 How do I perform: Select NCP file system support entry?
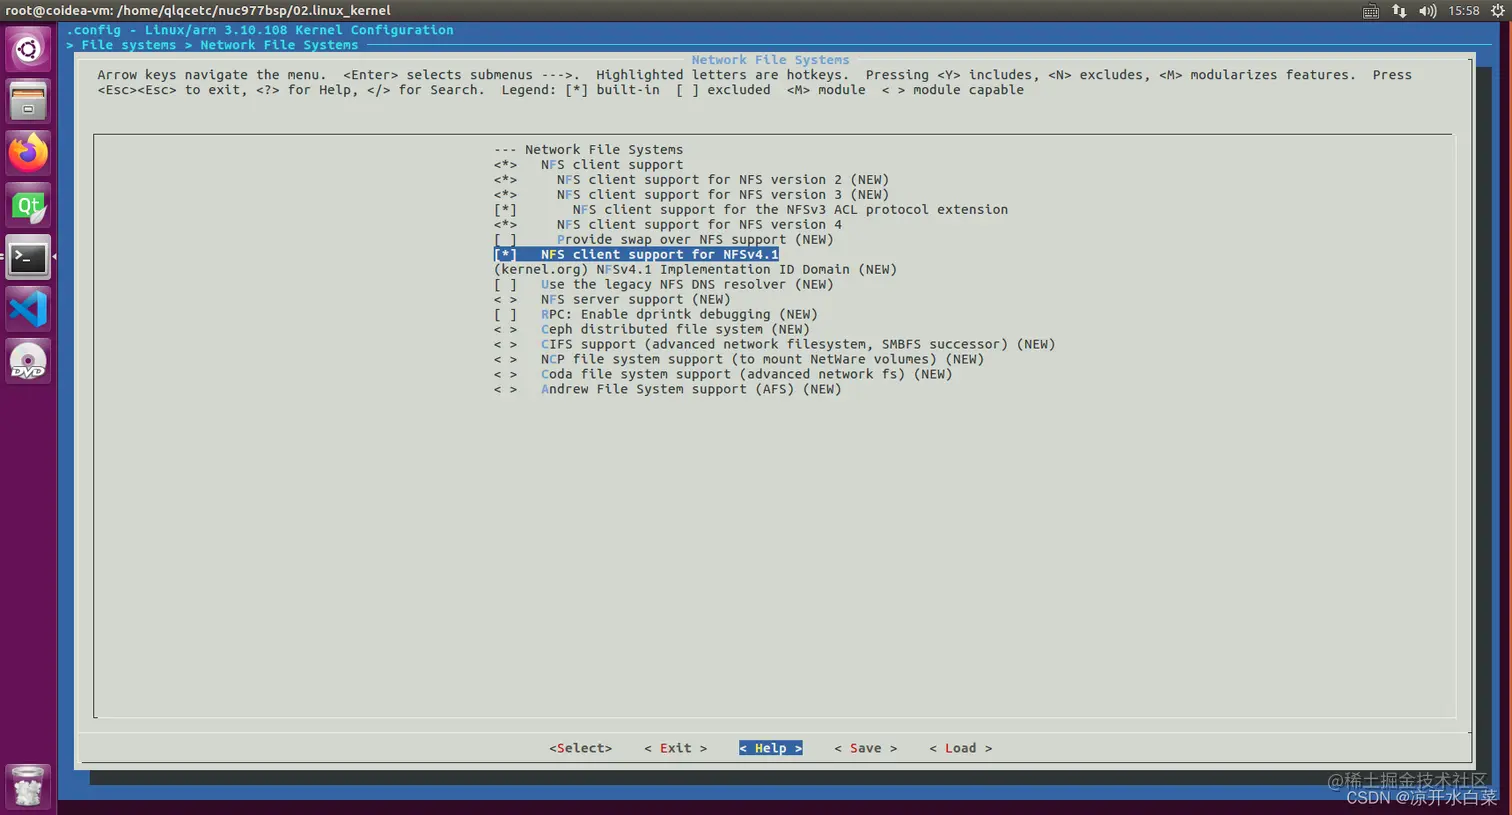[738, 360]
